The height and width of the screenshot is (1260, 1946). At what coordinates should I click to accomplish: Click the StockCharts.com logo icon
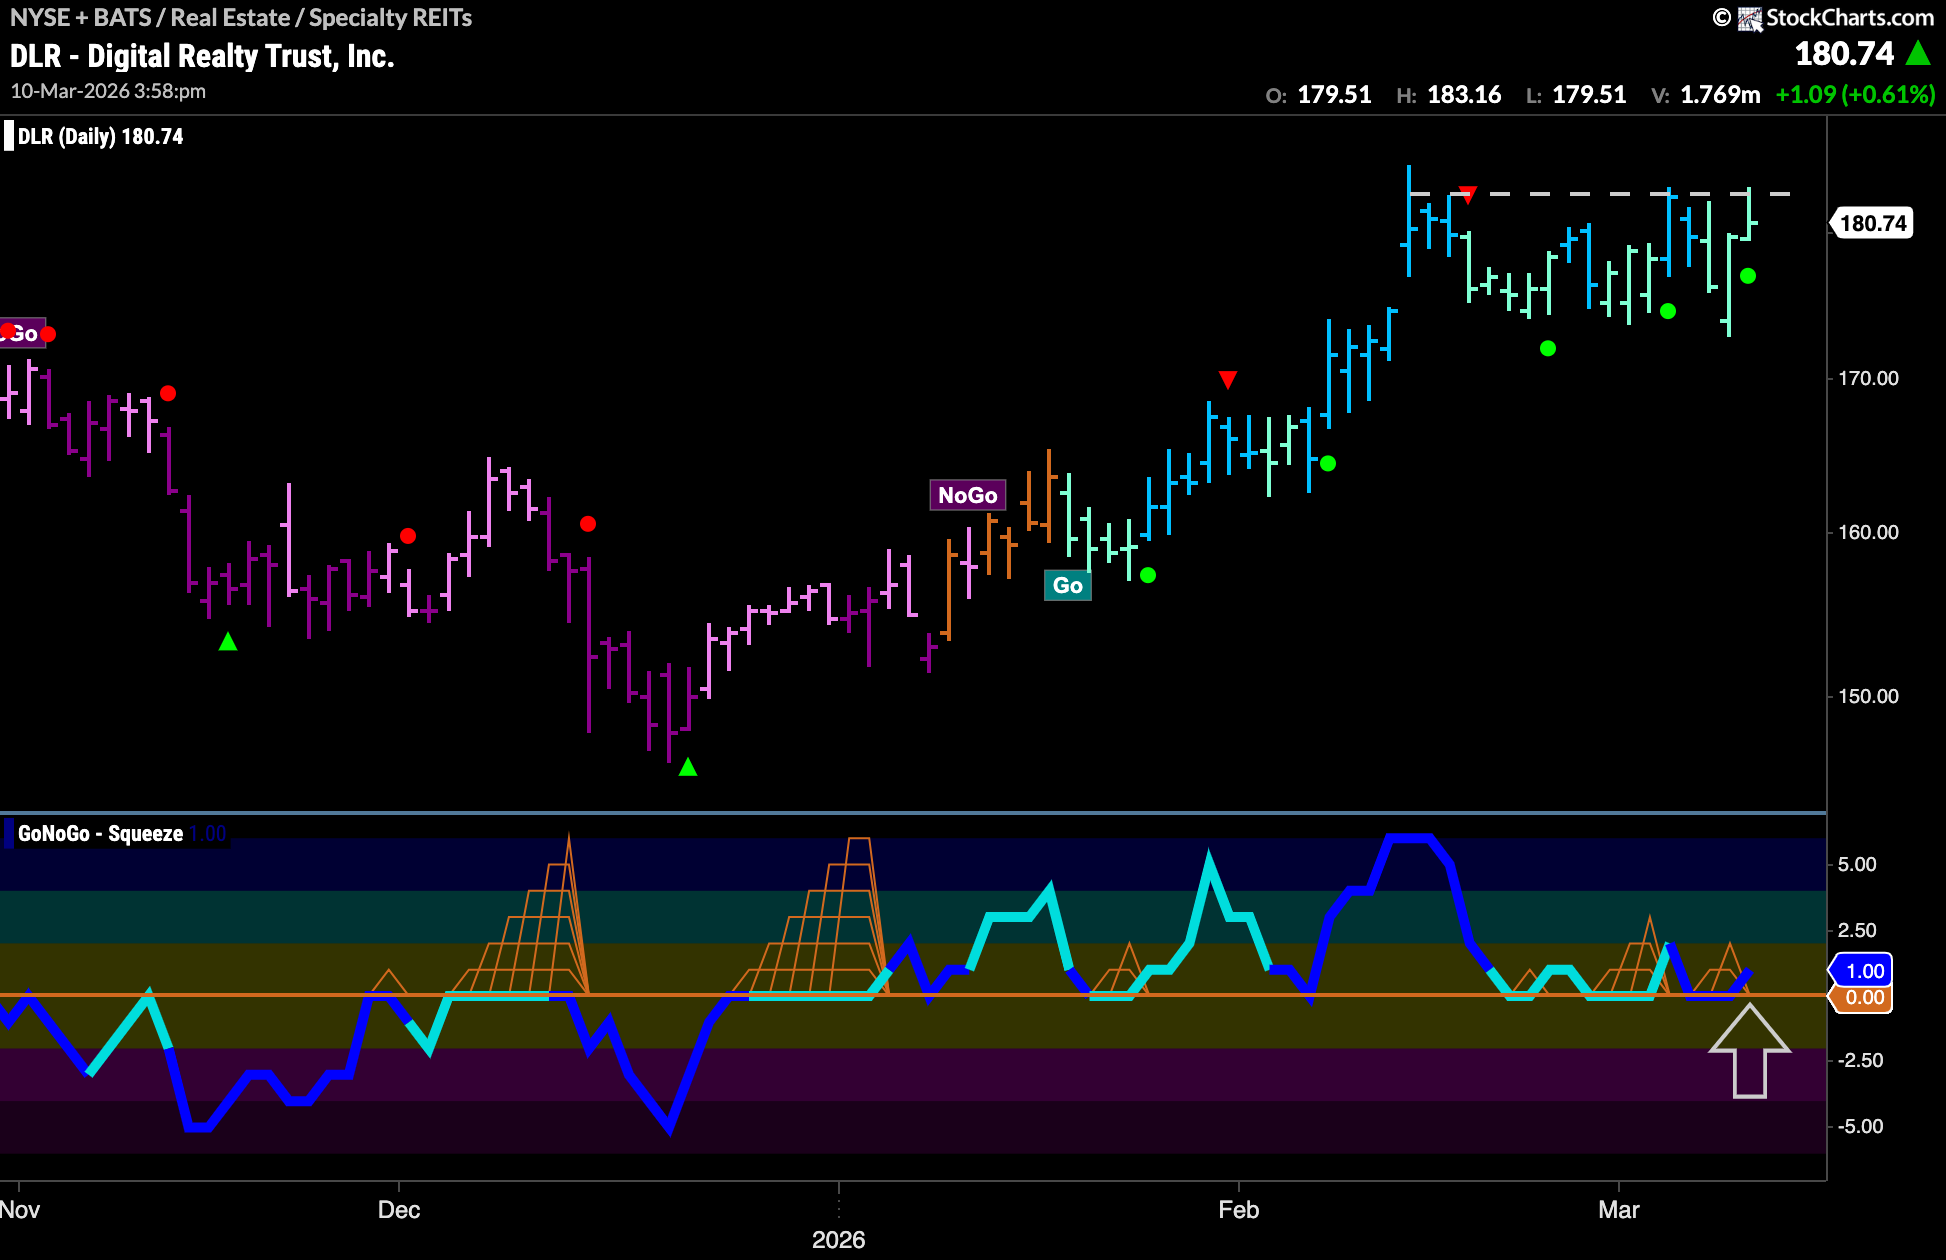(1750, 18)
